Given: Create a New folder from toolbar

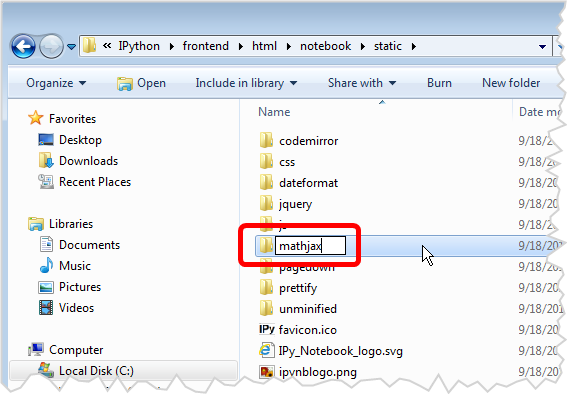Looking at the screenshot, I should pyautogui.click(x=511, y=83).
